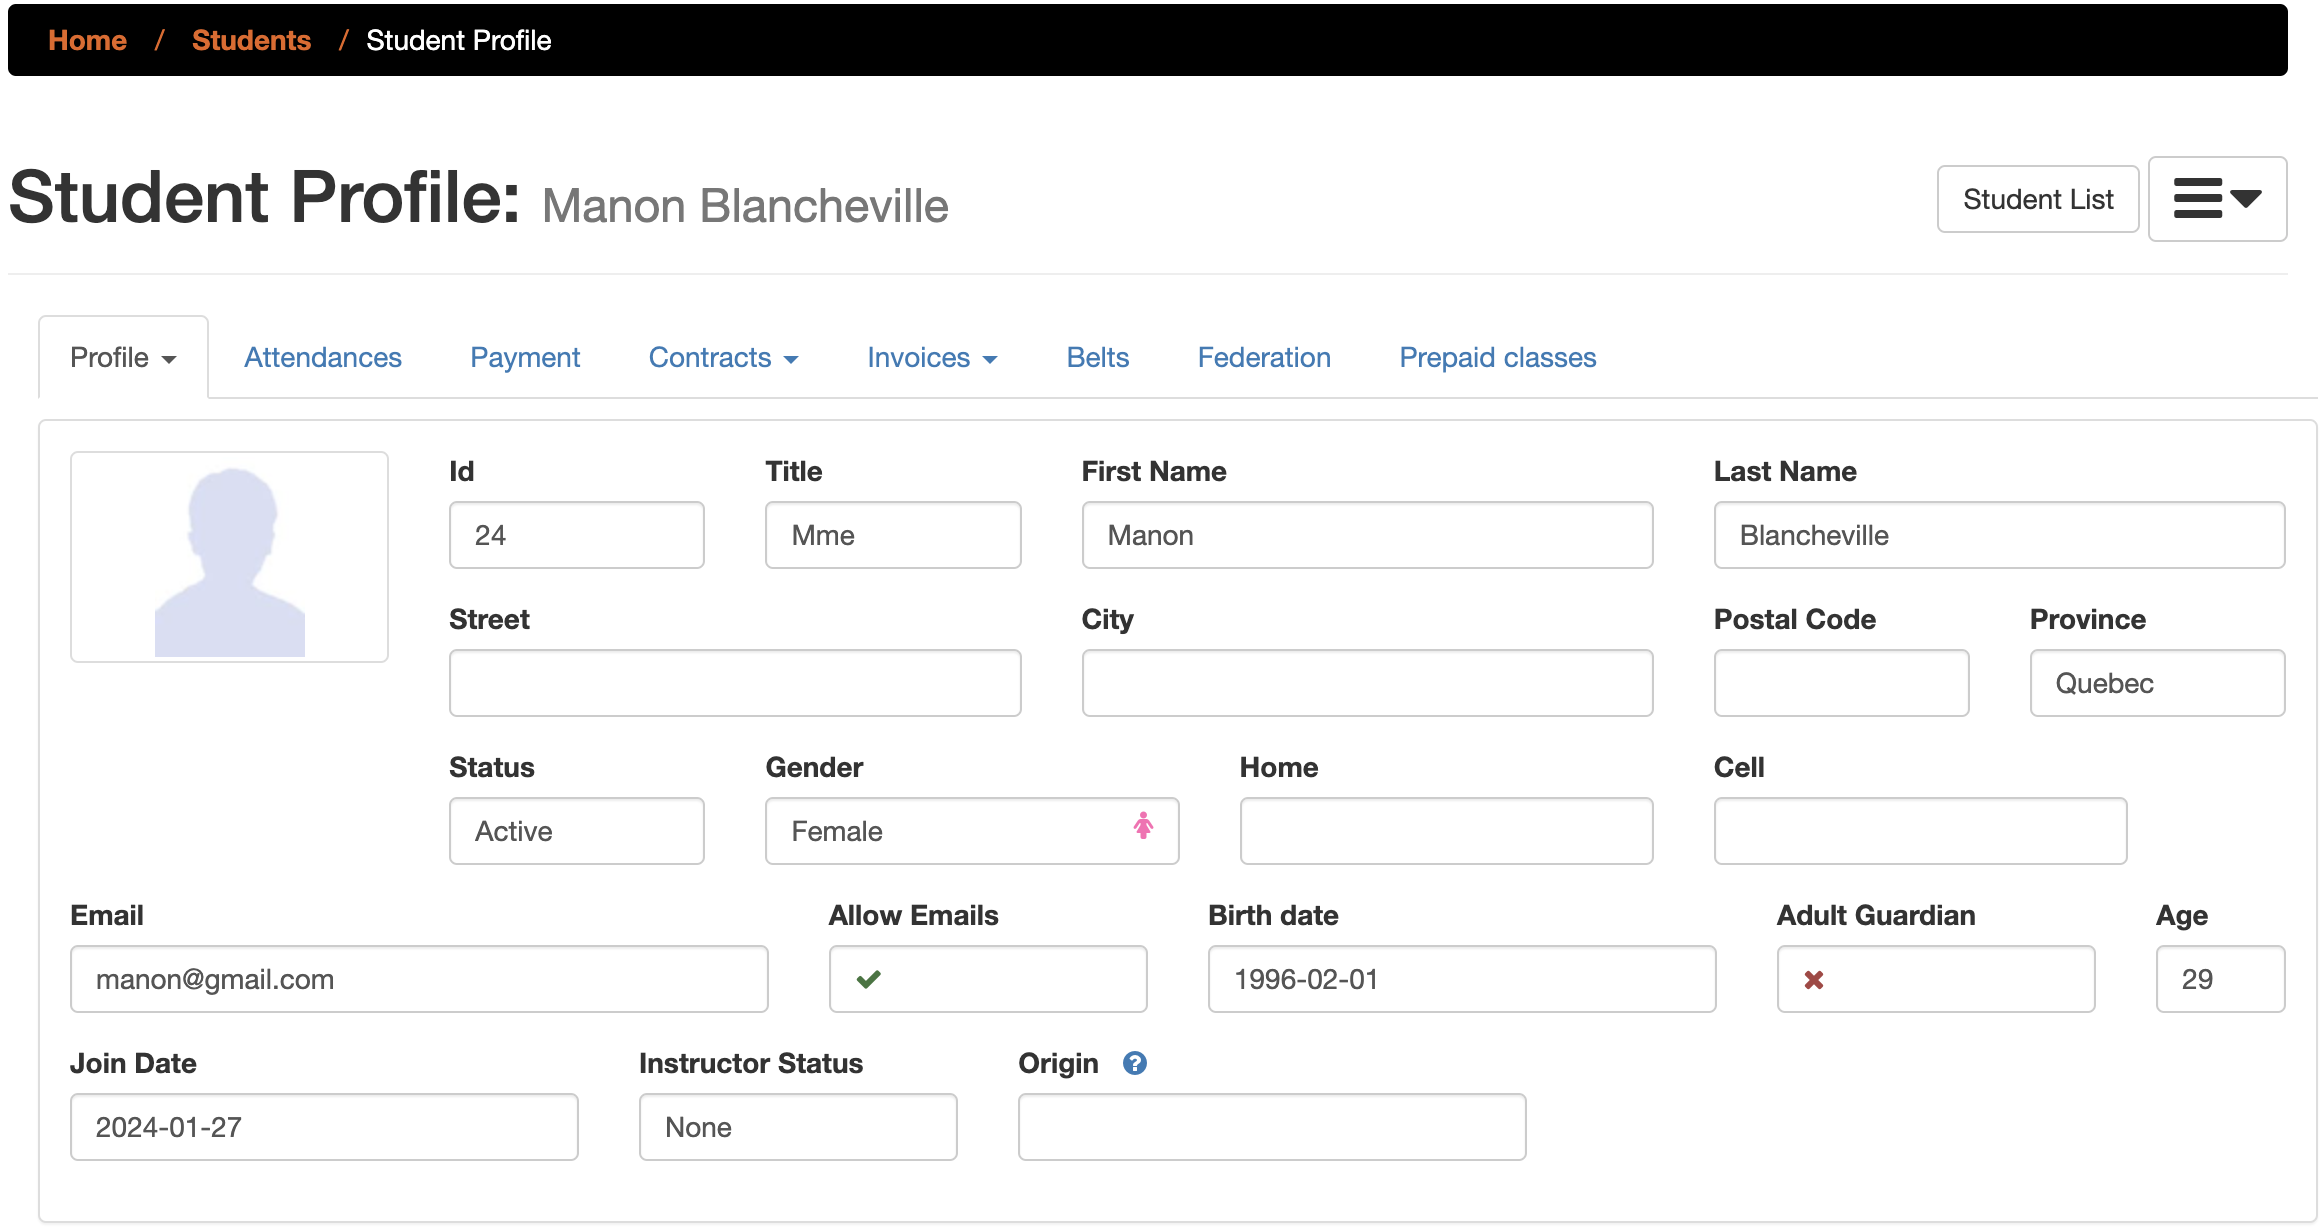Go to Students breadcrumb link
The width and height of the screenshot is (2322, 1230).
[x=251, y=40]
